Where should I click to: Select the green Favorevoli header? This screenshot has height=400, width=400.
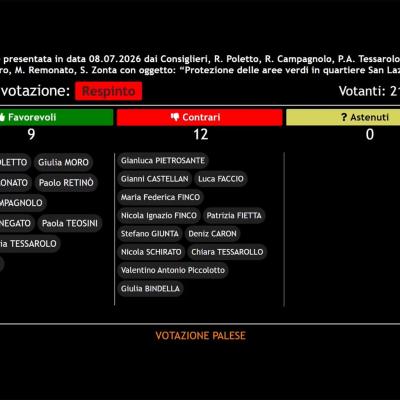tap(56, 117)
